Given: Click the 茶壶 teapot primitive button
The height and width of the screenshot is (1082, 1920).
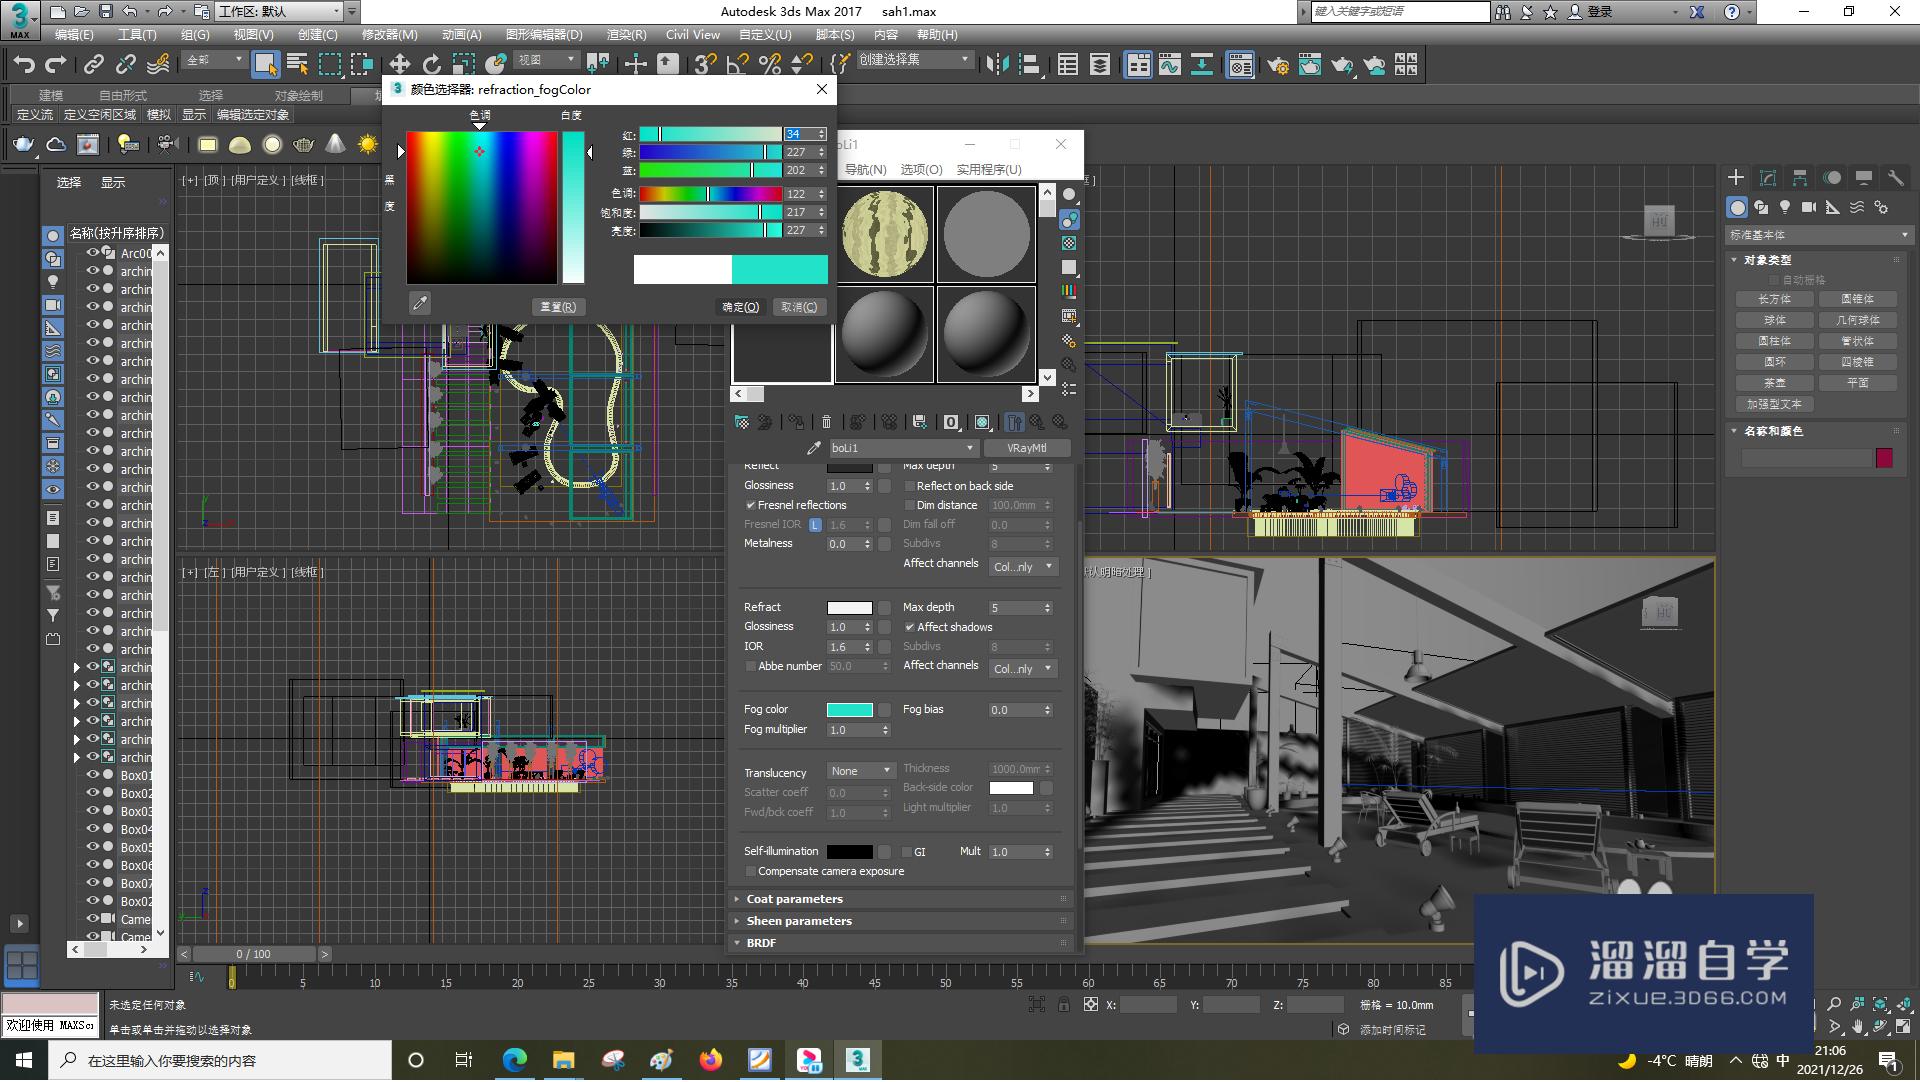Looking at the screenshot, I should (x=1775, y=384).
